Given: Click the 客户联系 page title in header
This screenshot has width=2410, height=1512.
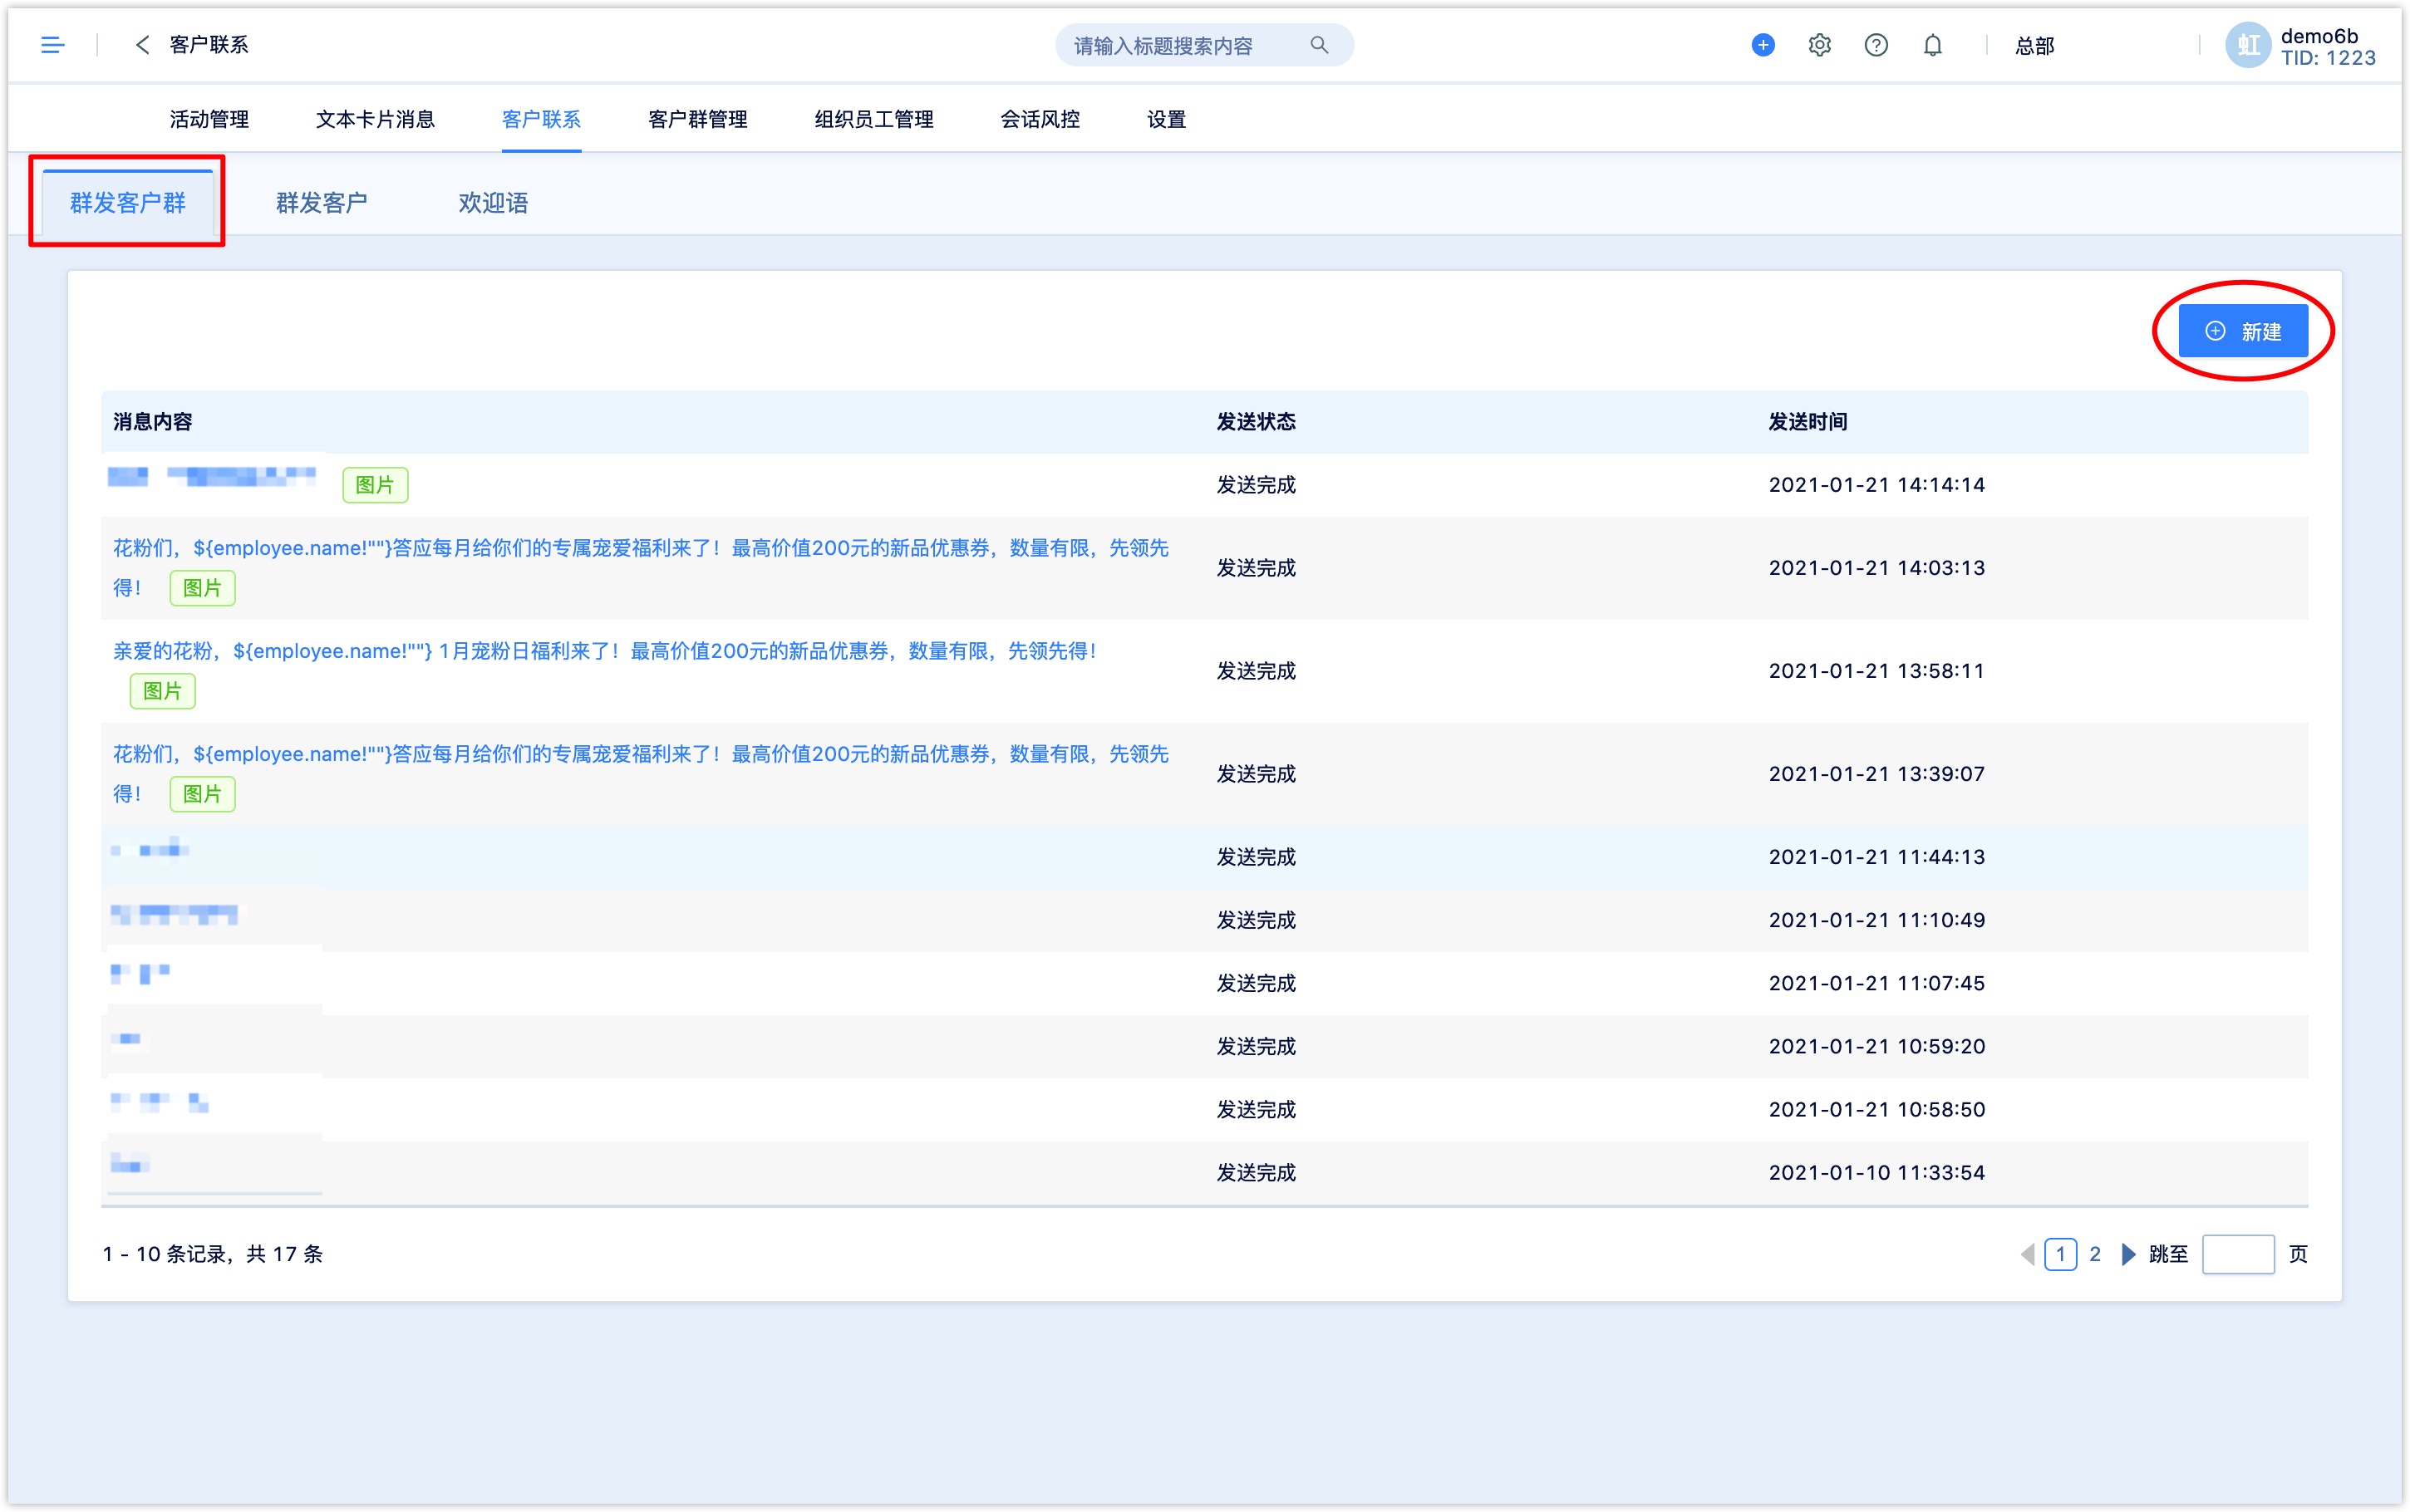Looking at the screenshot, I should click(x=209, y=45).
